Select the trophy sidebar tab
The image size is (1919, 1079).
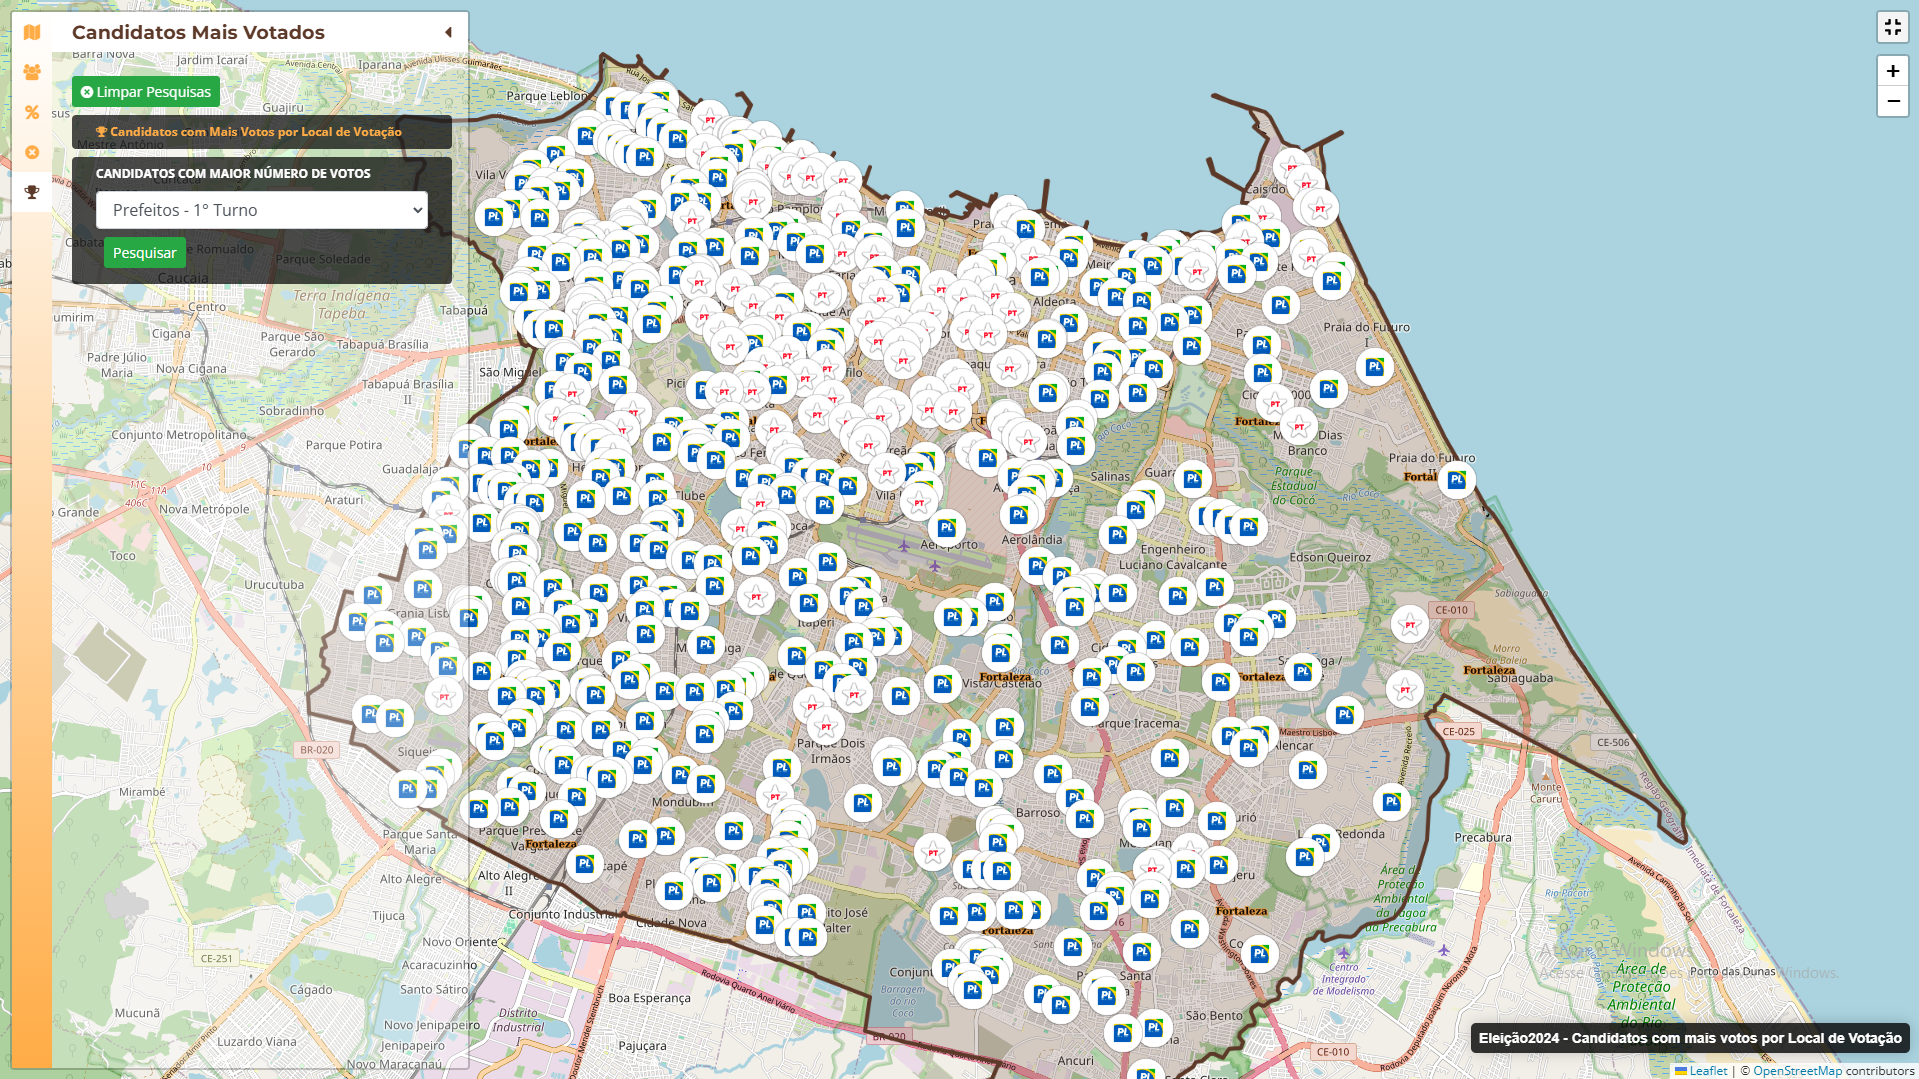(32, 192)
